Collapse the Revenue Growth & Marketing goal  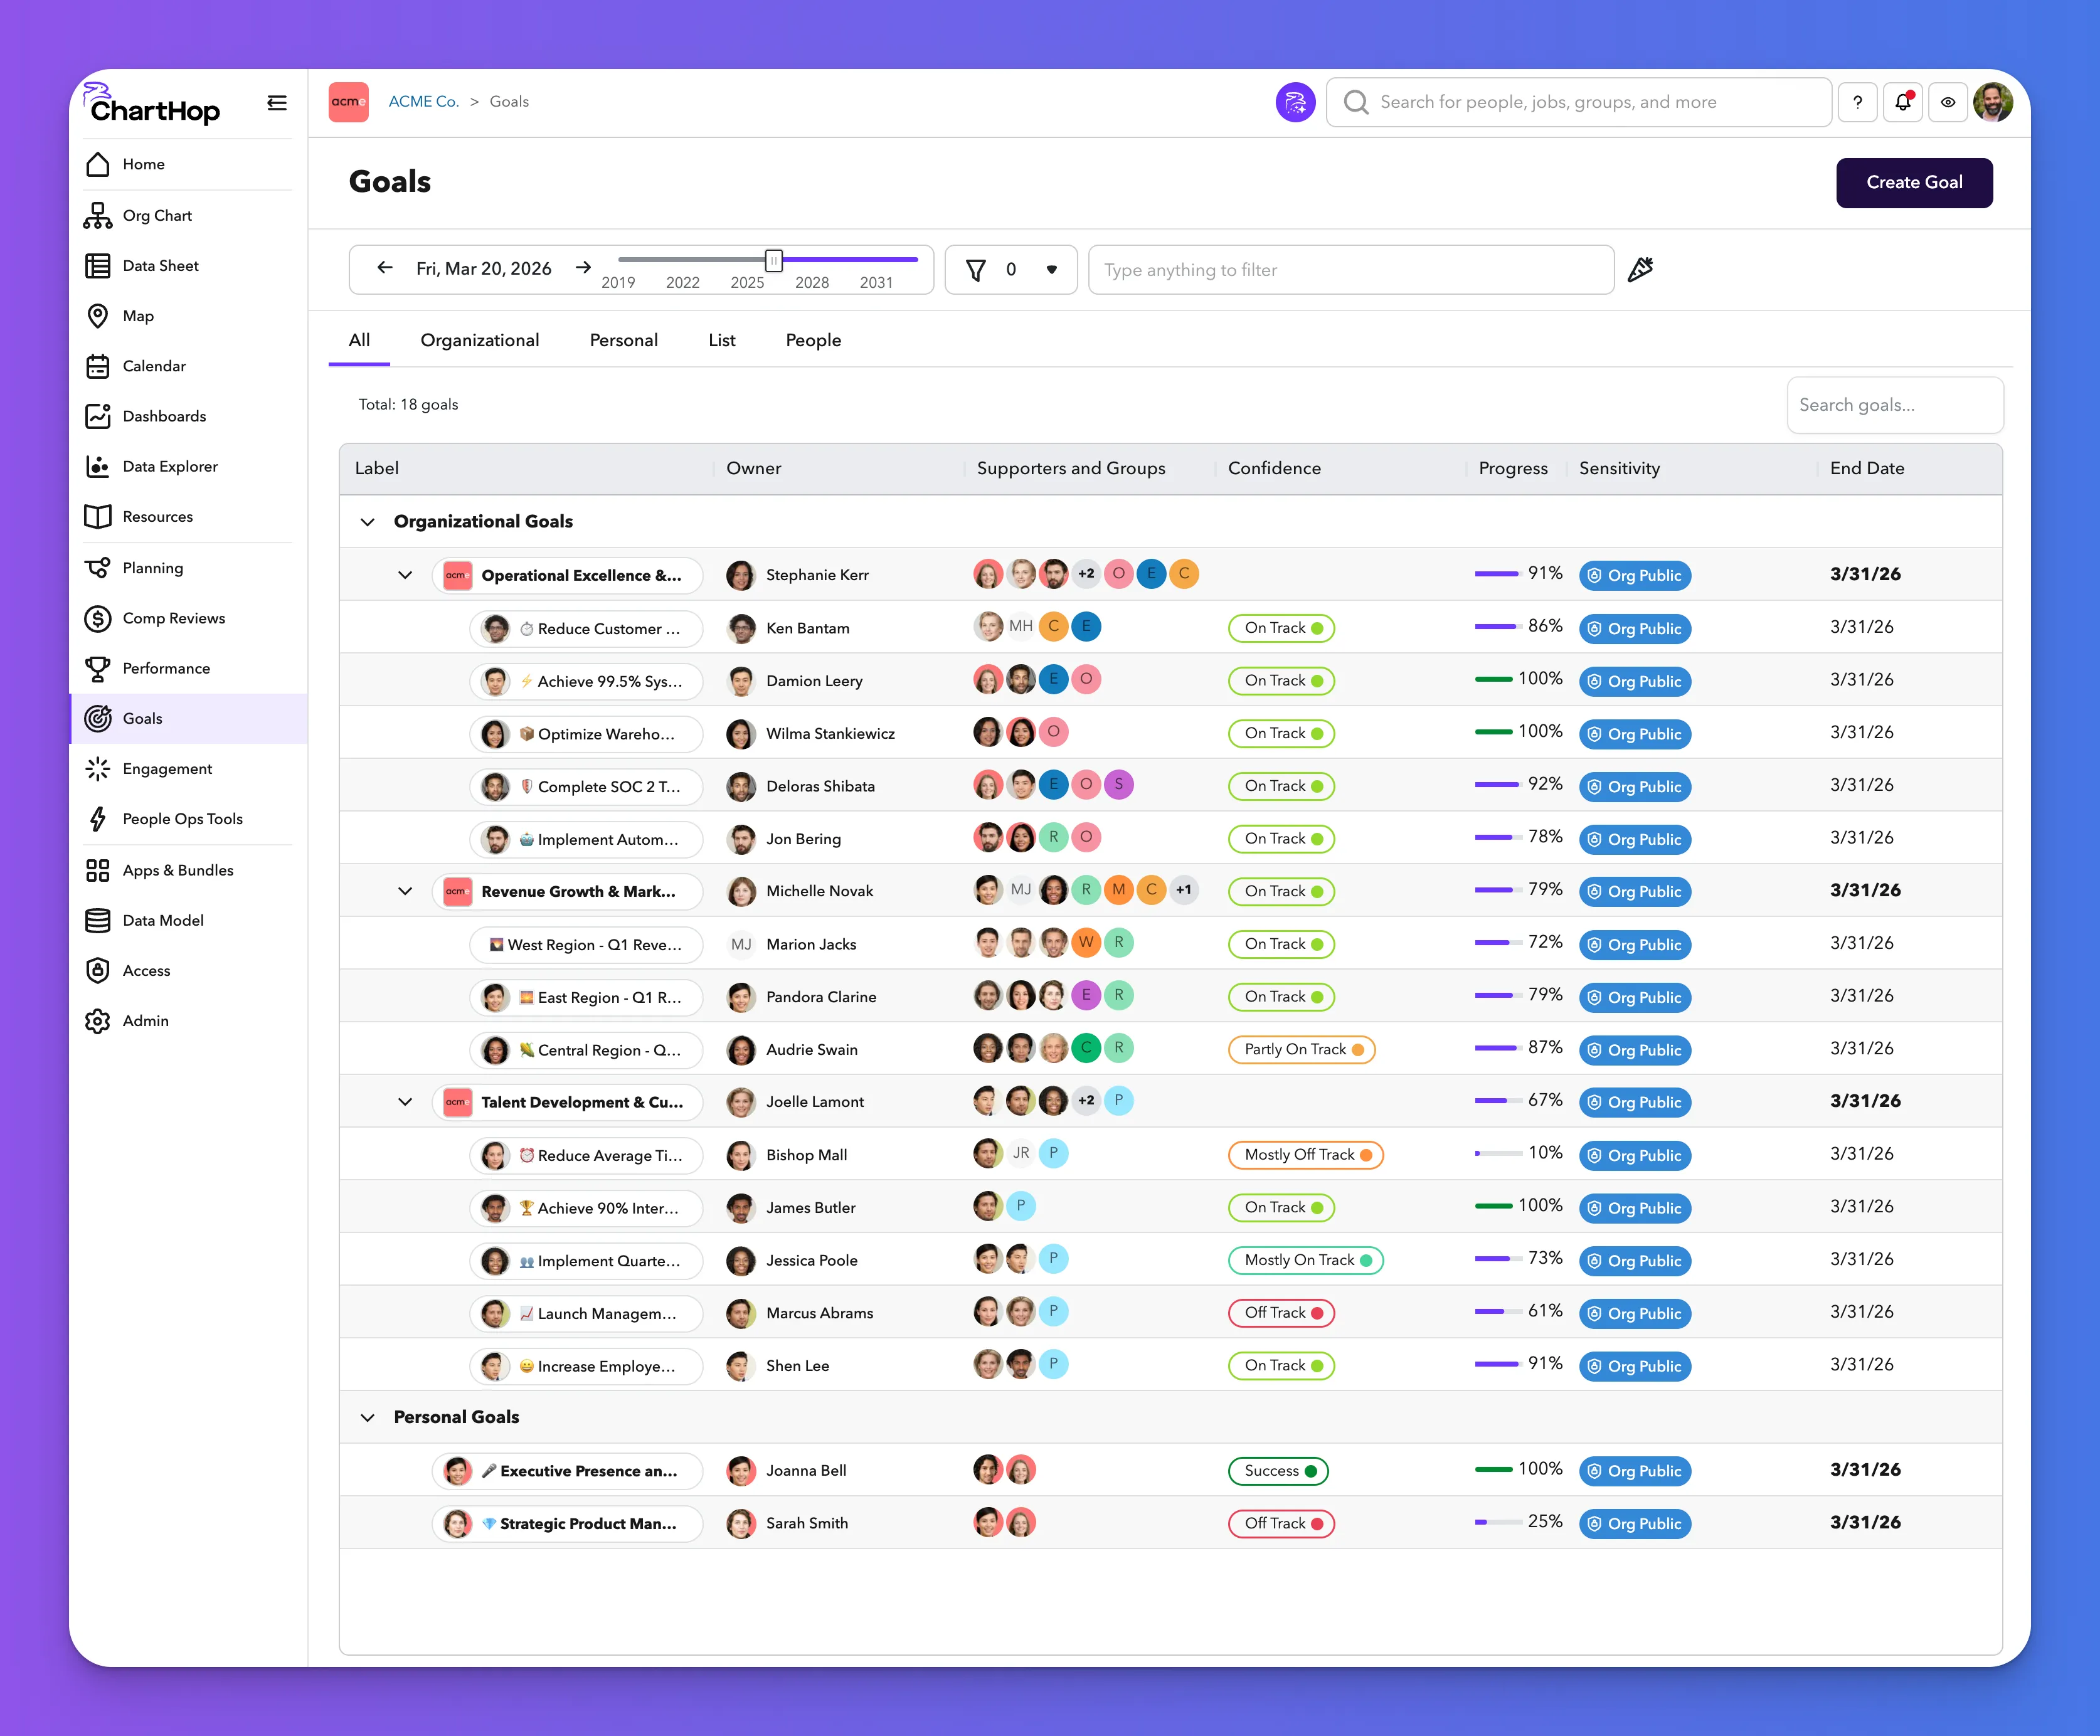(405, 891)
